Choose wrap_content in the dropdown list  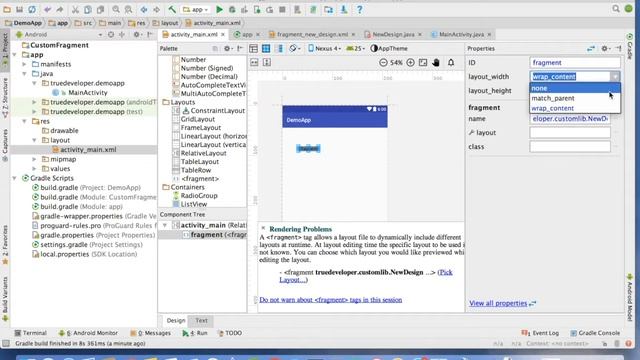[x=575, y=108]
